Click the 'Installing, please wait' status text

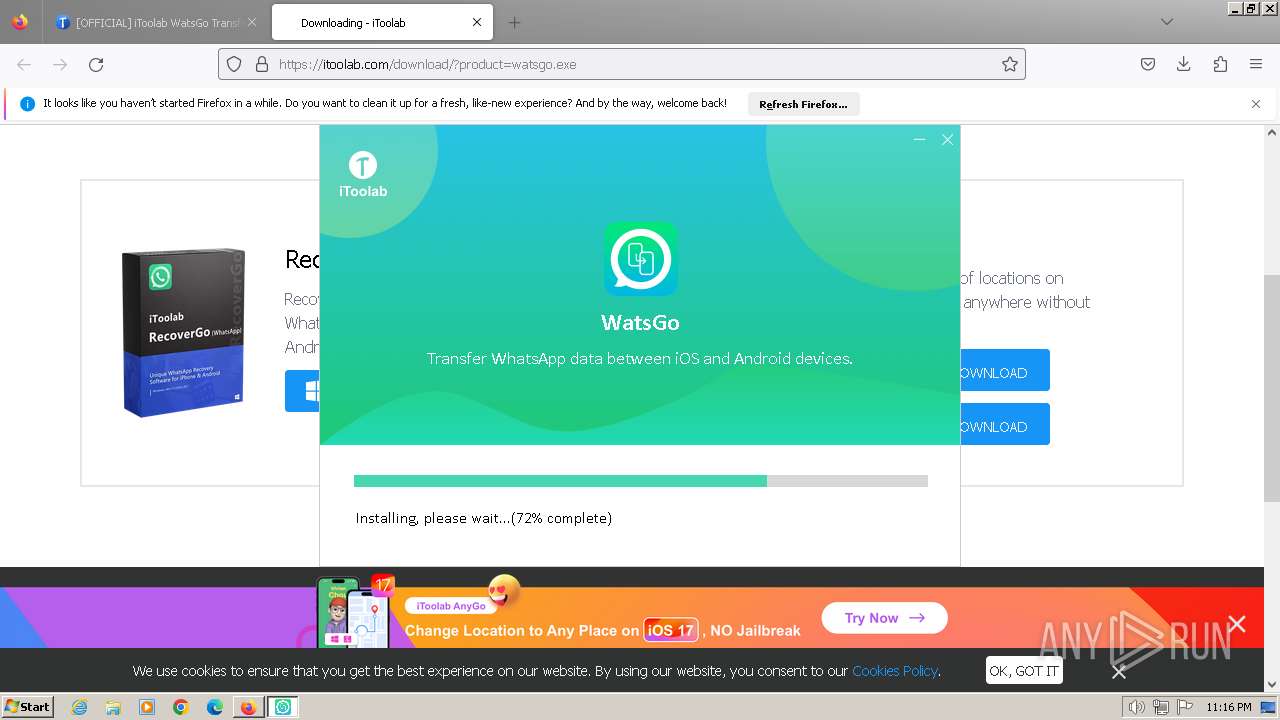(x=484, y=518)
